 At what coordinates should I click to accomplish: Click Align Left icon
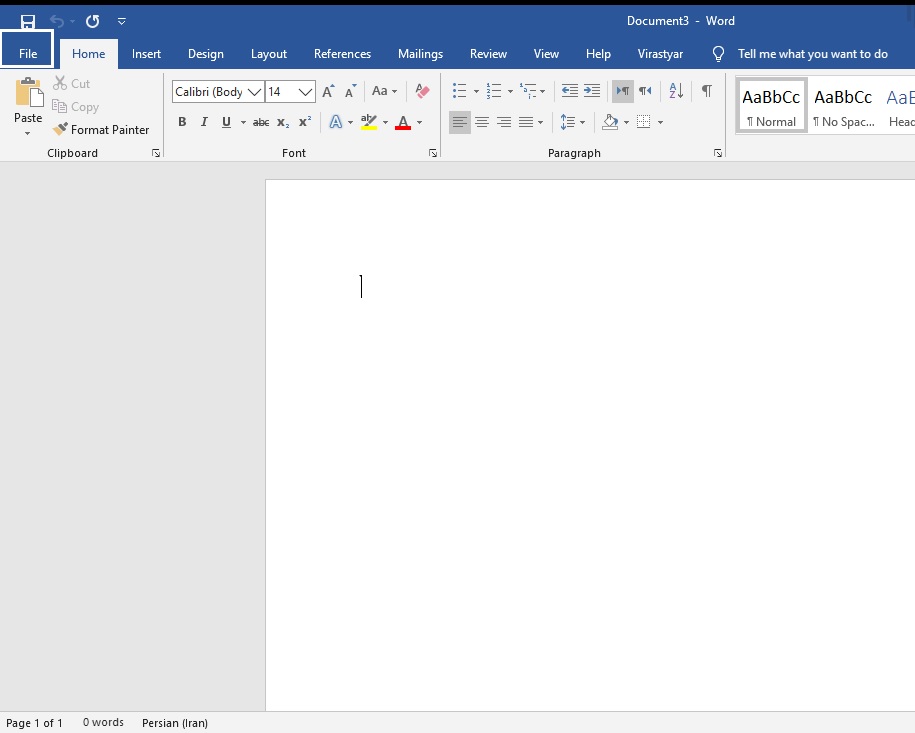coord(460,122)
